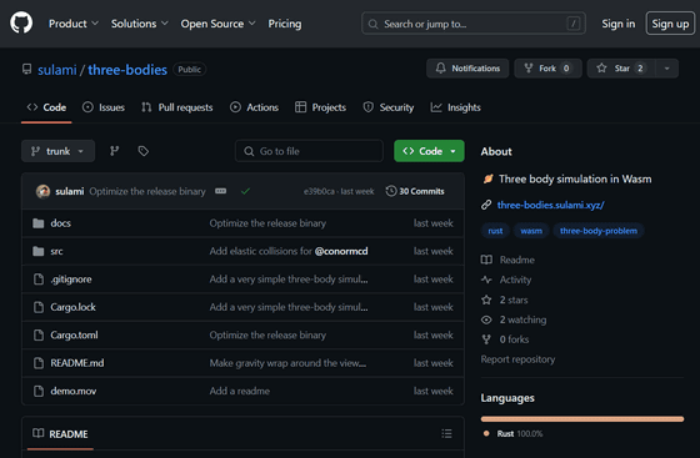Open the sulami owner profile link
This screenshot has width=700, height=458.
point(57,70)
